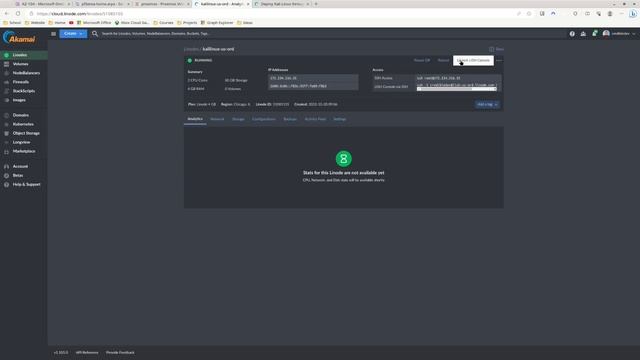Expand the username account dropdown
640x360 pixels.
click(623, 34)
